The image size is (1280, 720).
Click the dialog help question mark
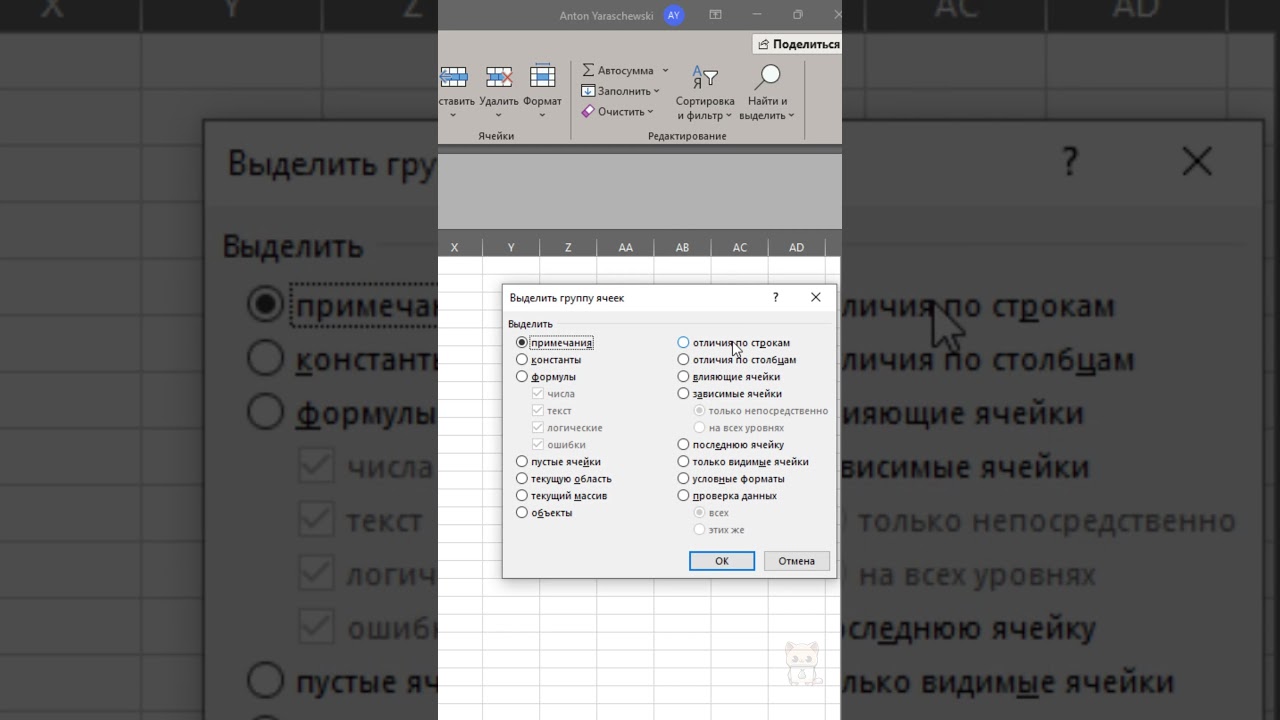coord(775,298)
